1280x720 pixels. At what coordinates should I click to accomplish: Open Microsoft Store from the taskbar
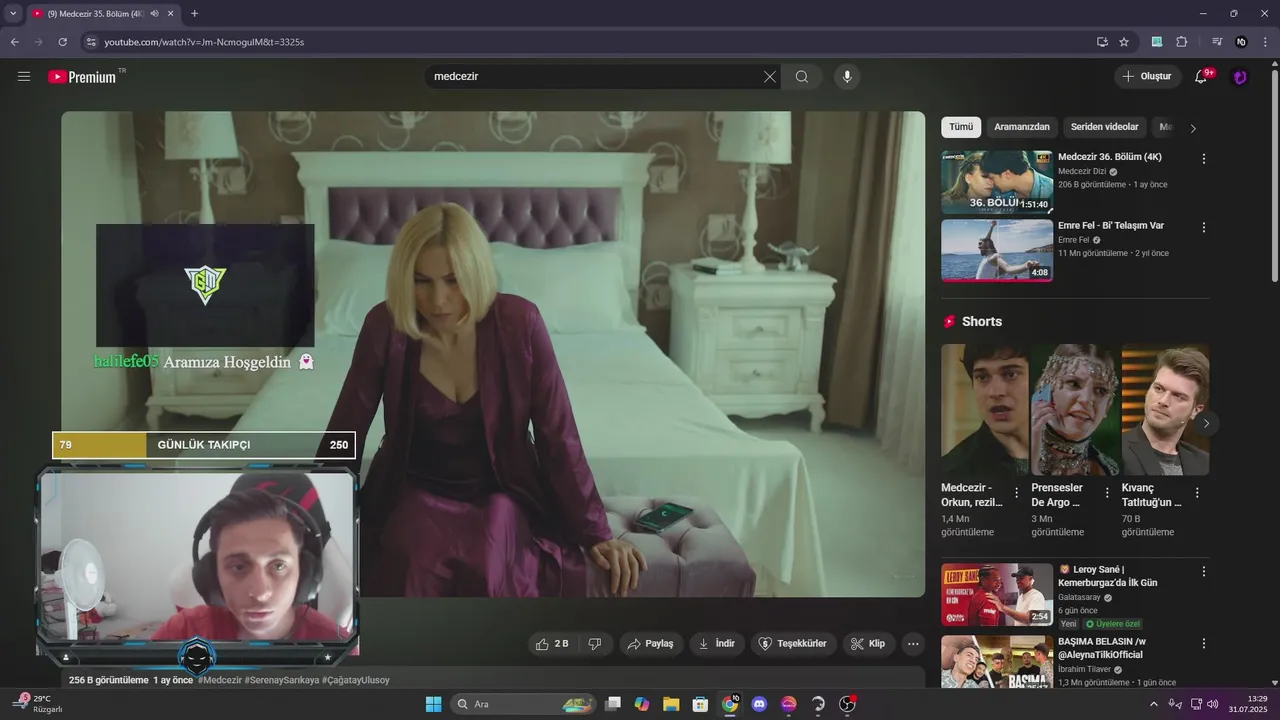[x=701, y=704]
